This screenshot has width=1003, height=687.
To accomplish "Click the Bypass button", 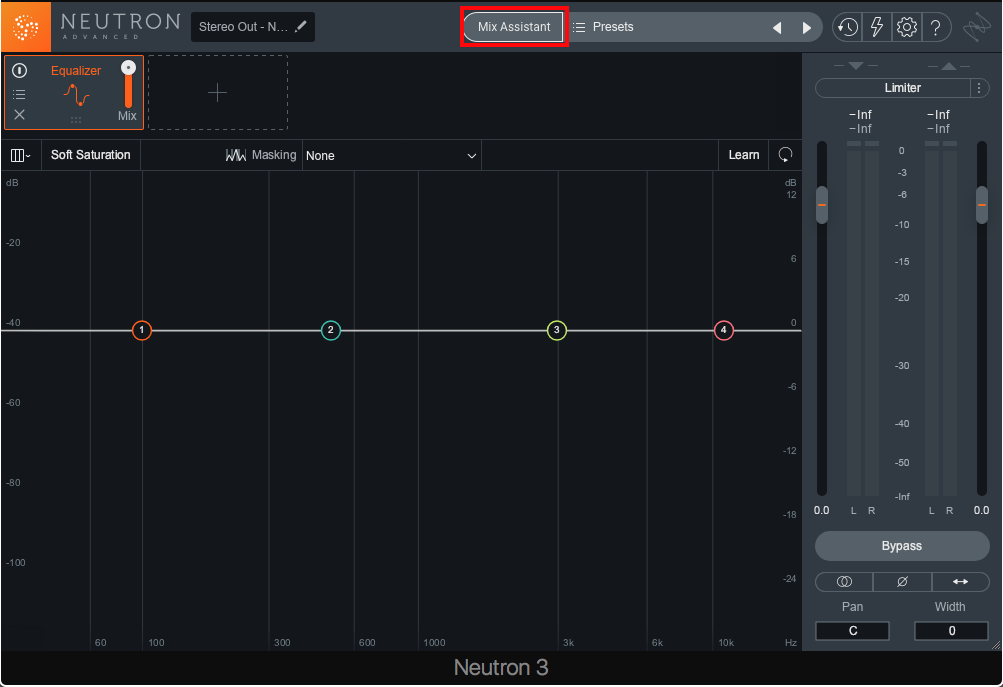I will point(902,546).
